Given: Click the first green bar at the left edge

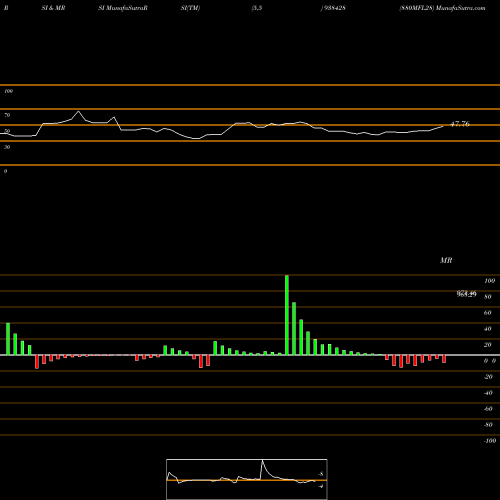Looking at the screenshot, I should [8, 339].
